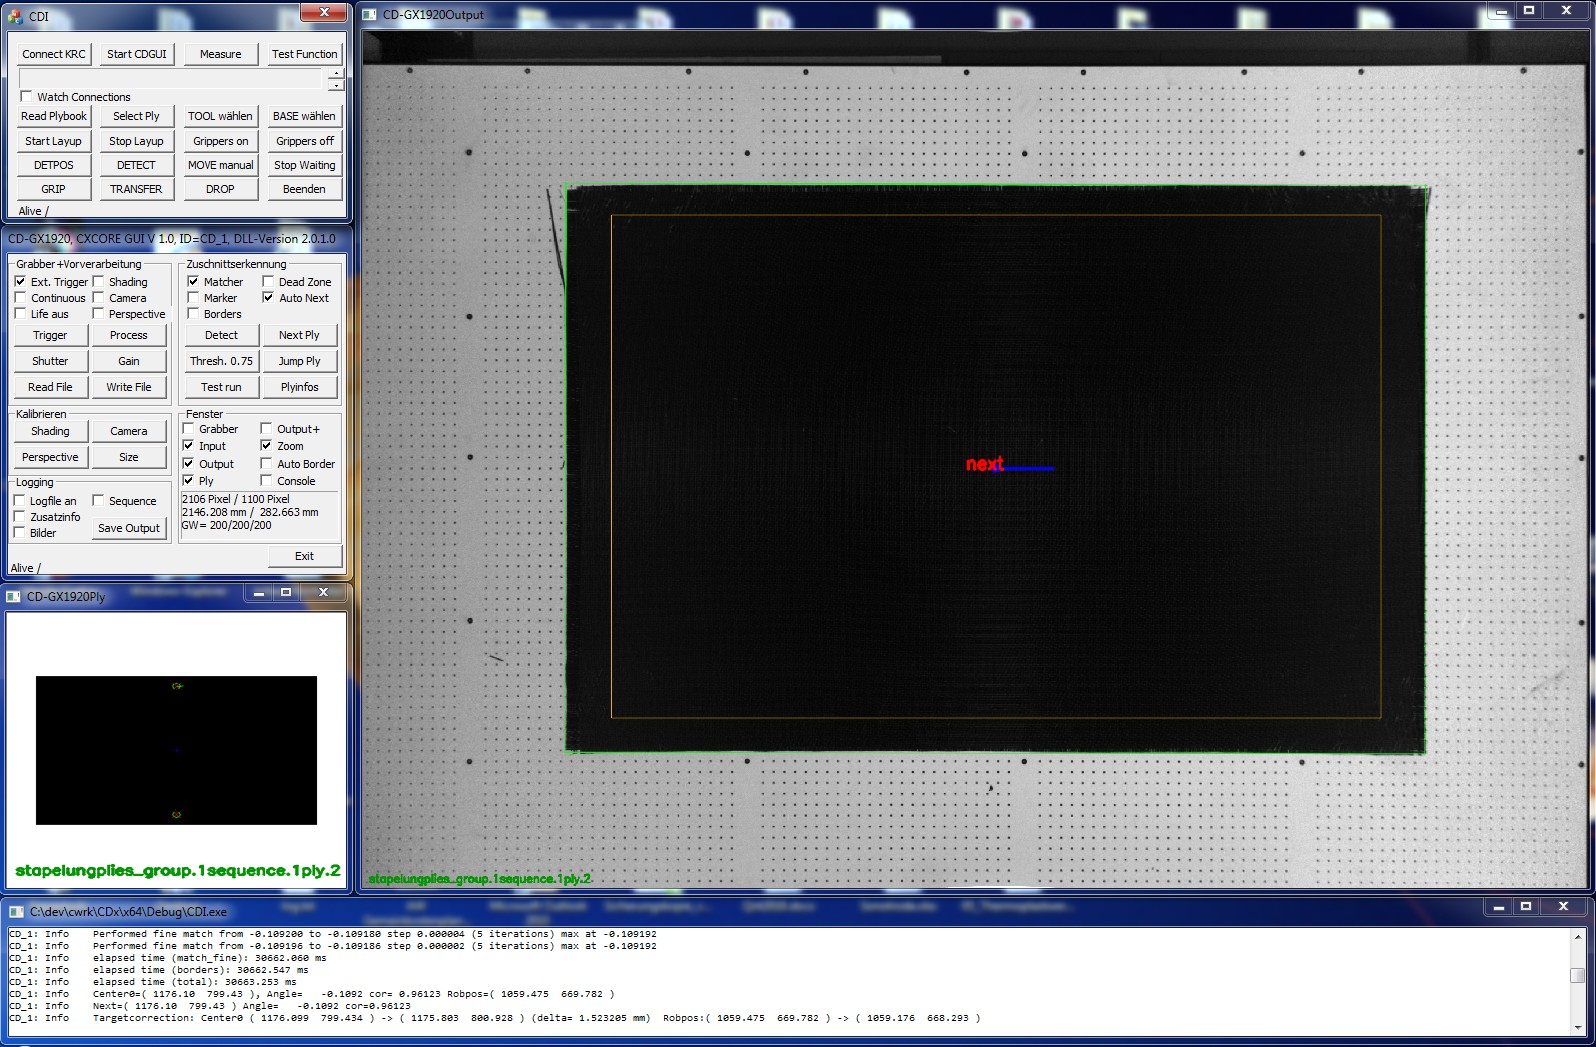This screenshot has width=1596, height=1047.
Task: Click the Next Ply button
Action: pyautogui.click(x=299, y=335)
